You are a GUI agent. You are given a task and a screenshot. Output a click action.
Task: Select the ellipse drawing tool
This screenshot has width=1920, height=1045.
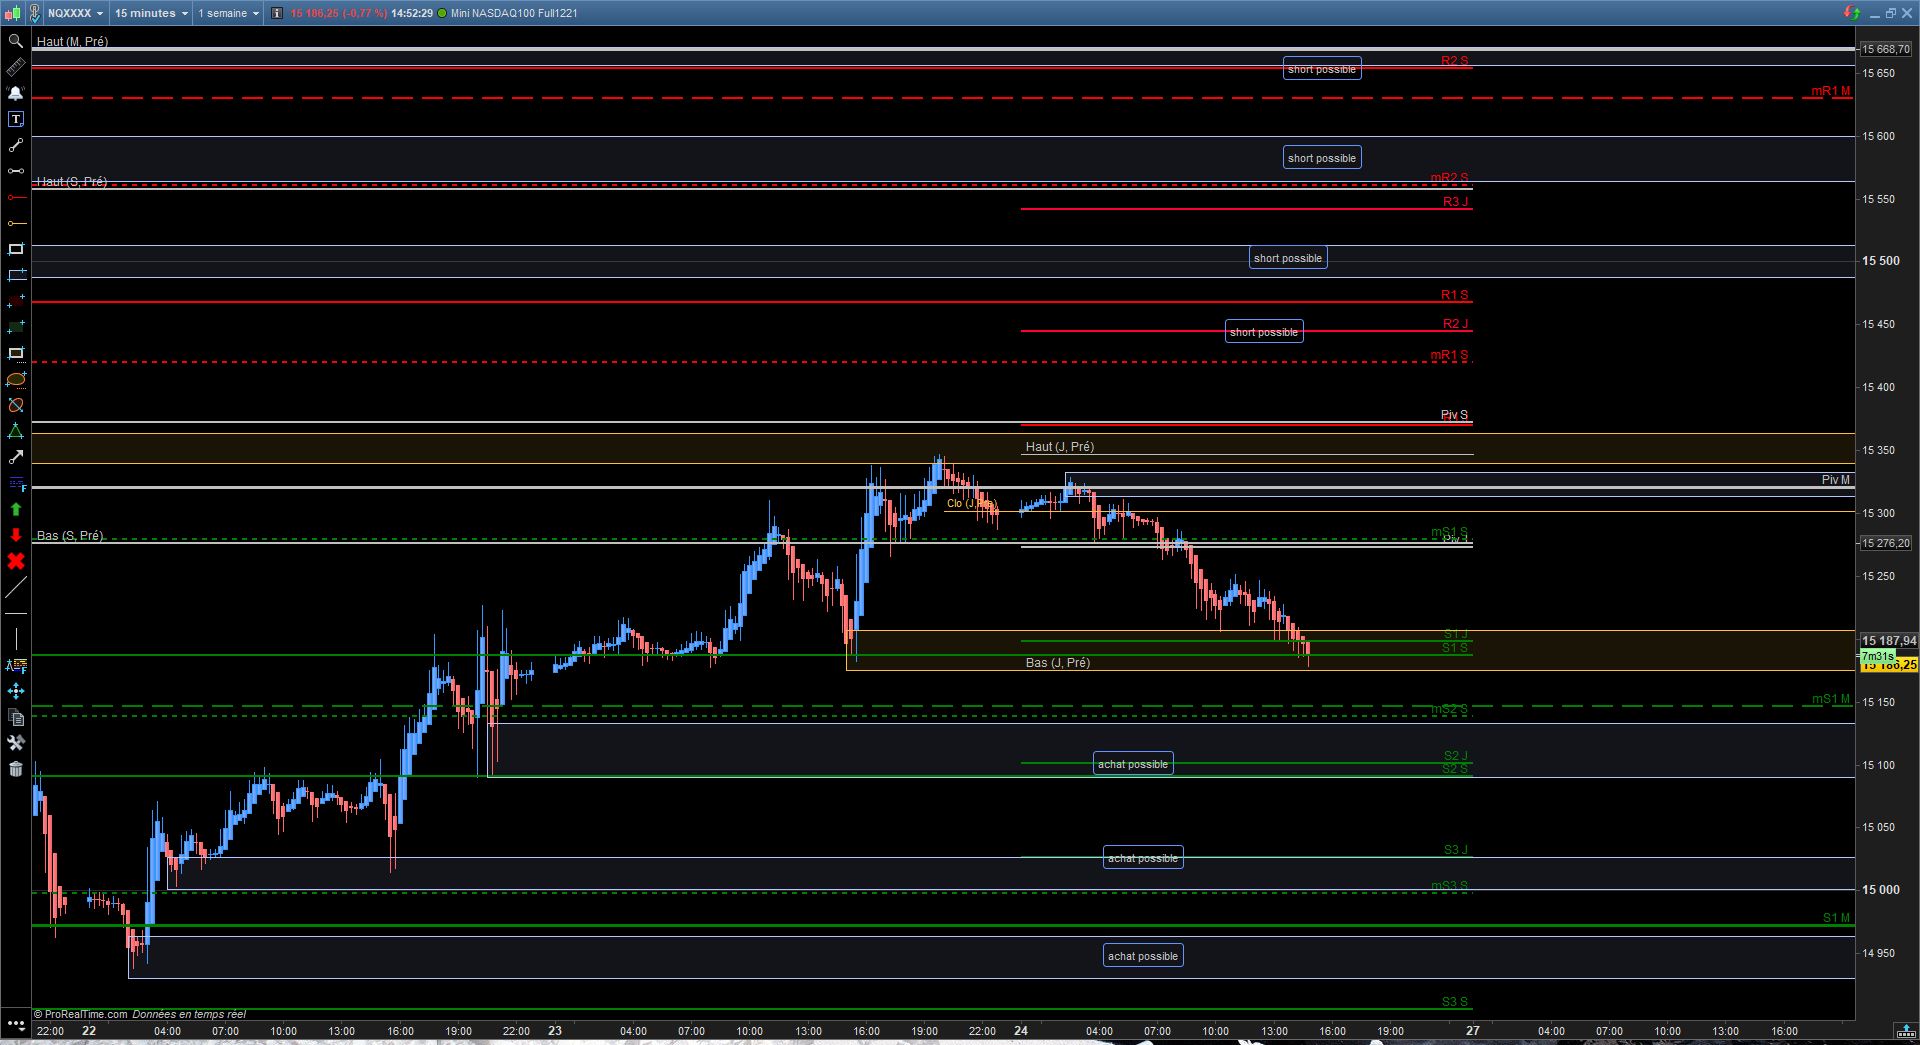(16, 379)
